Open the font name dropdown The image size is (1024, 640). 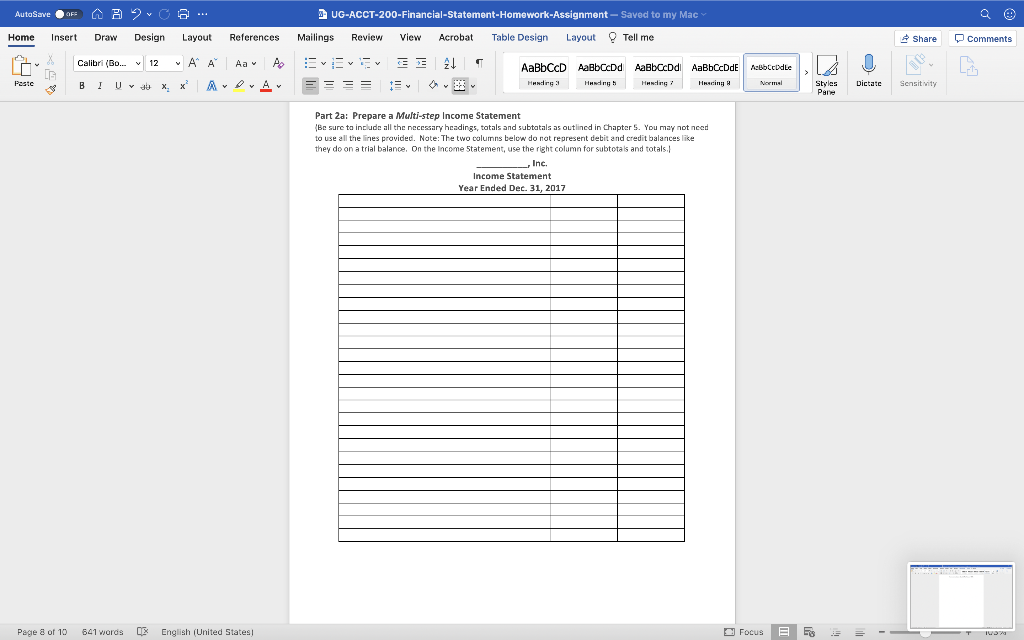click(138, 63)
